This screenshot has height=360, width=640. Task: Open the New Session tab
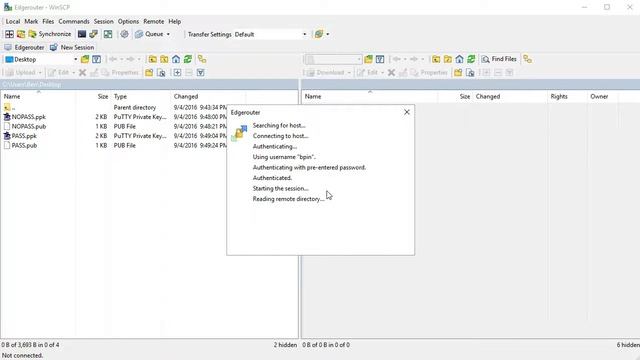click(x=72, y=47)
